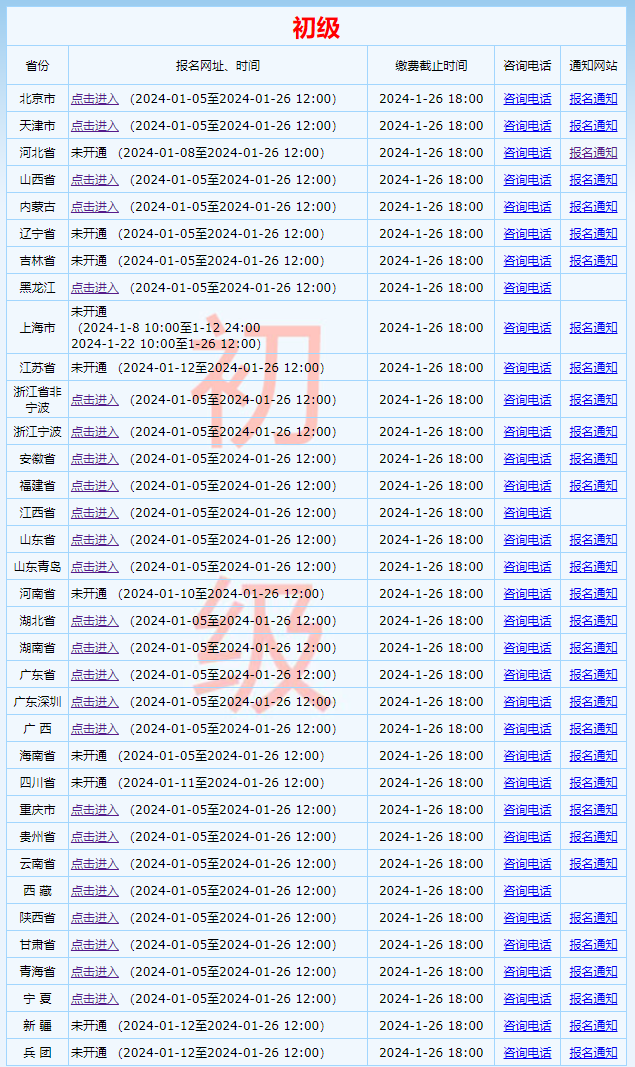Select 未开通 text in 河南省 row
This screenshot has width=635, height=1067.
(x=89, y=593)
